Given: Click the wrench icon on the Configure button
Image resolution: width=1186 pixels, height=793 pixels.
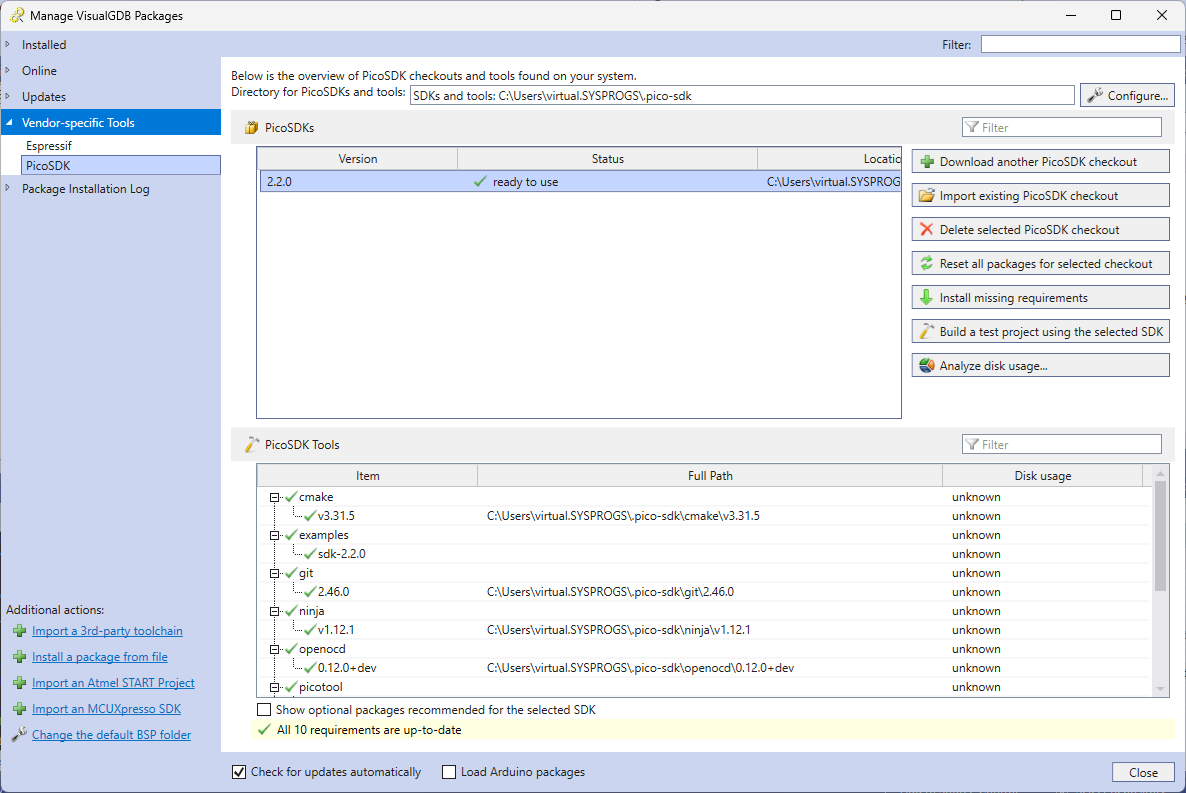Looking at the screenshot, I should click(x=1095, y=95).
